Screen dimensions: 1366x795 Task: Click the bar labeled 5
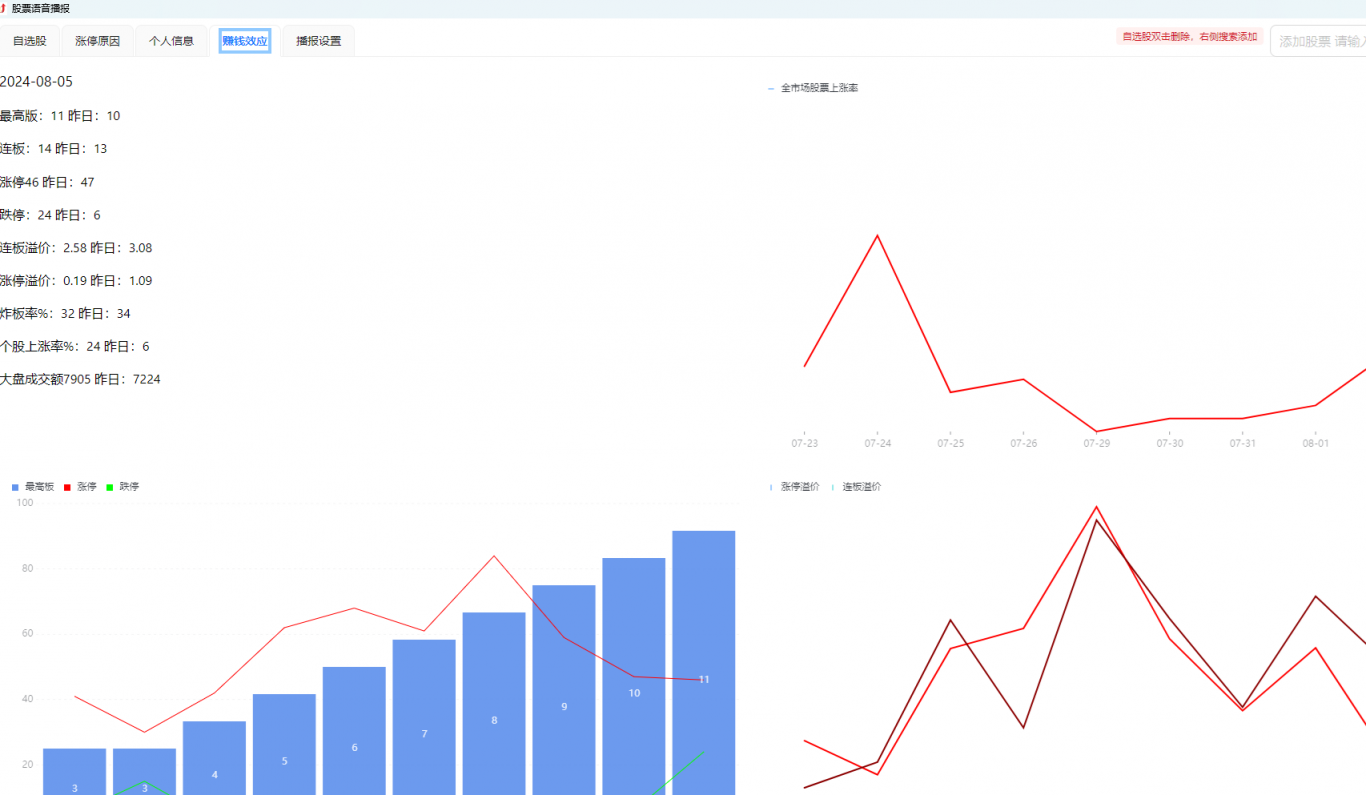pyautogui.click(x=284, y=744)
